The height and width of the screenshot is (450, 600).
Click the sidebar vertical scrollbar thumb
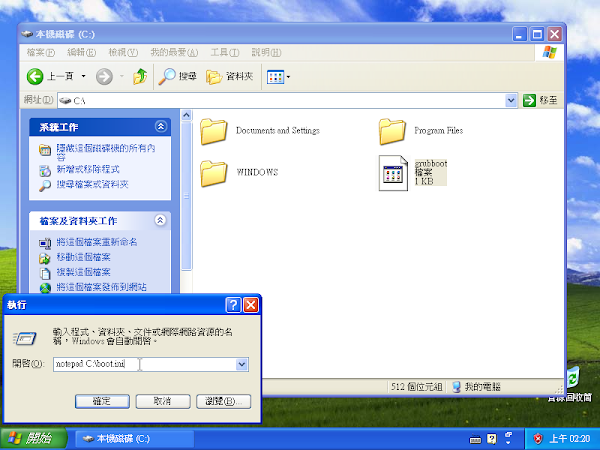coord(186,196)
